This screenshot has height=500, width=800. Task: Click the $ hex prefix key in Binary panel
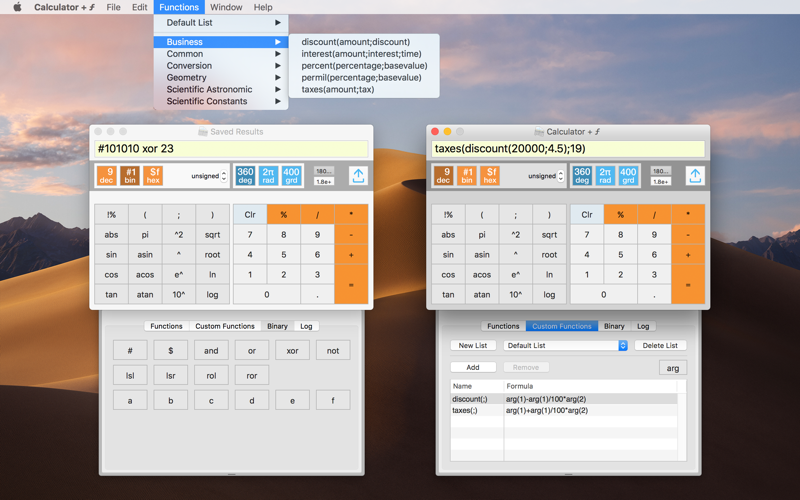pyautogui.click(x=171, y=351)
